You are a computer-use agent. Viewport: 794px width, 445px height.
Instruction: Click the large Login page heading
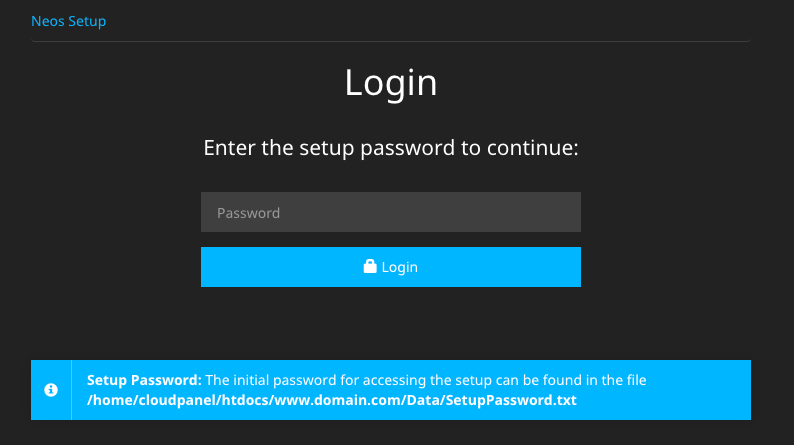(390, 83)
